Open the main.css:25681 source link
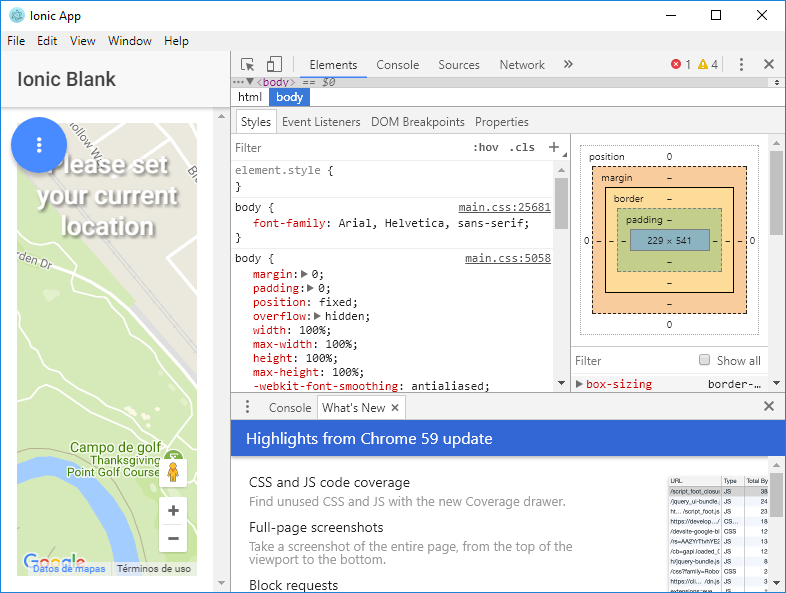This screenshot has height=593, width=786. click(x=504, y=207)
